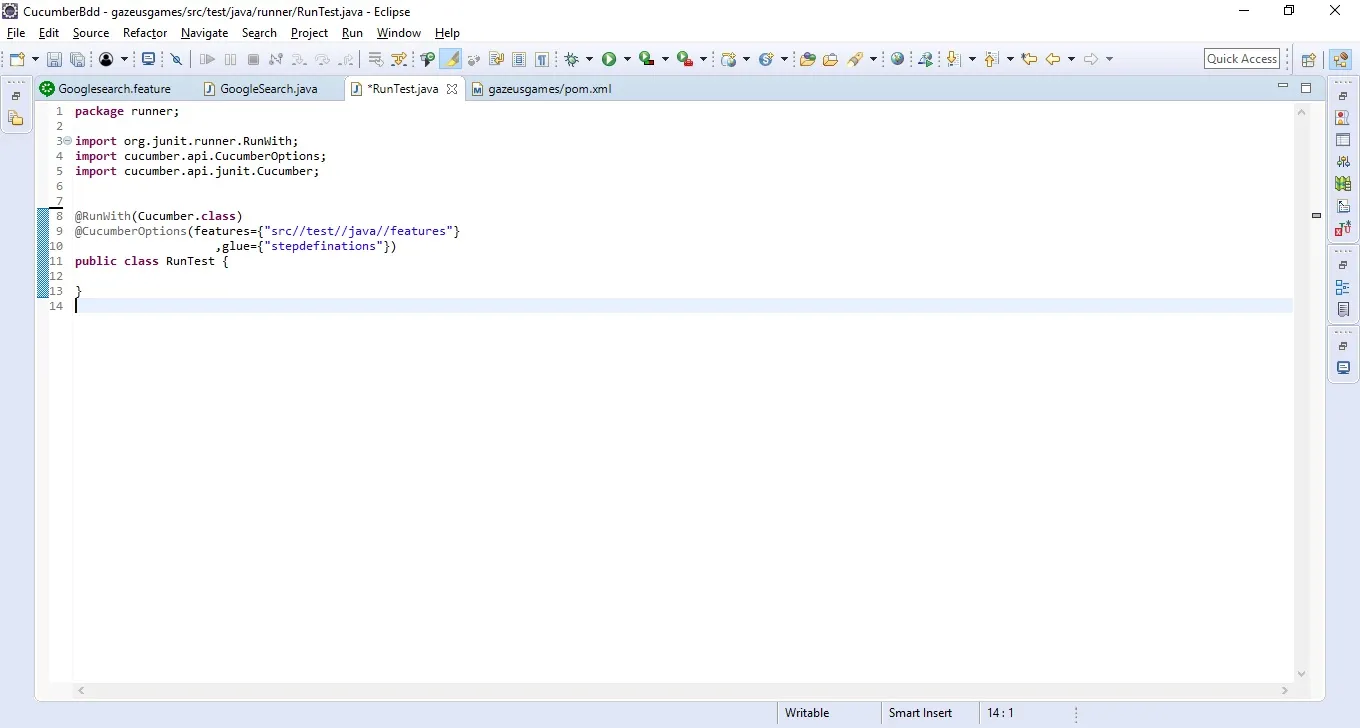Screen dimensions: 1360x728
Task: Click the Open Task icon
Action: (831, 59)
